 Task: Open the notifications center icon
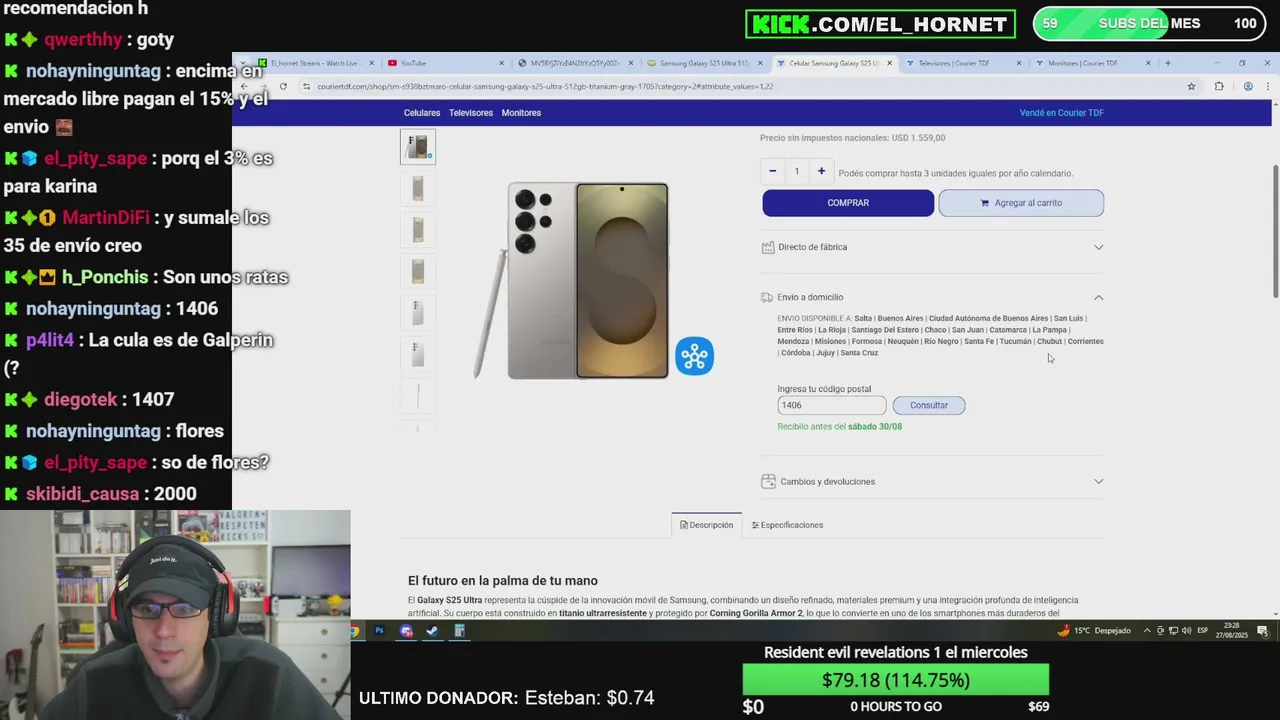(1263, 631)
